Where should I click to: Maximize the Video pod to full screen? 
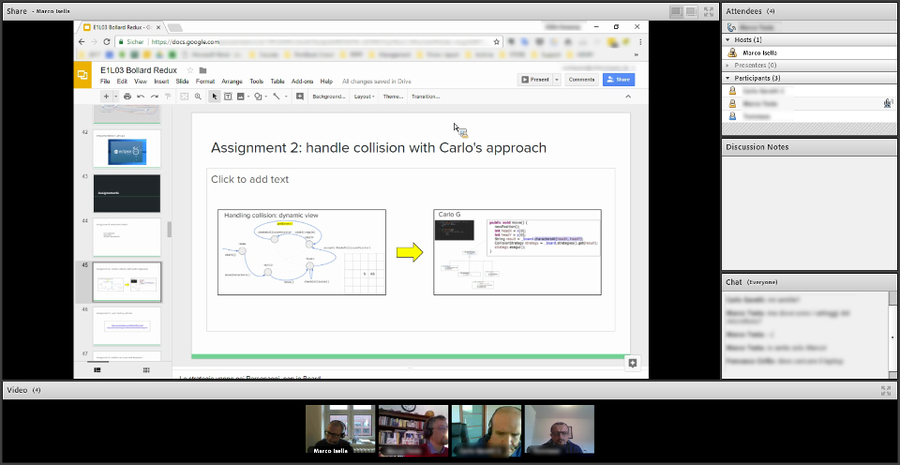click(x=885, y=390)
